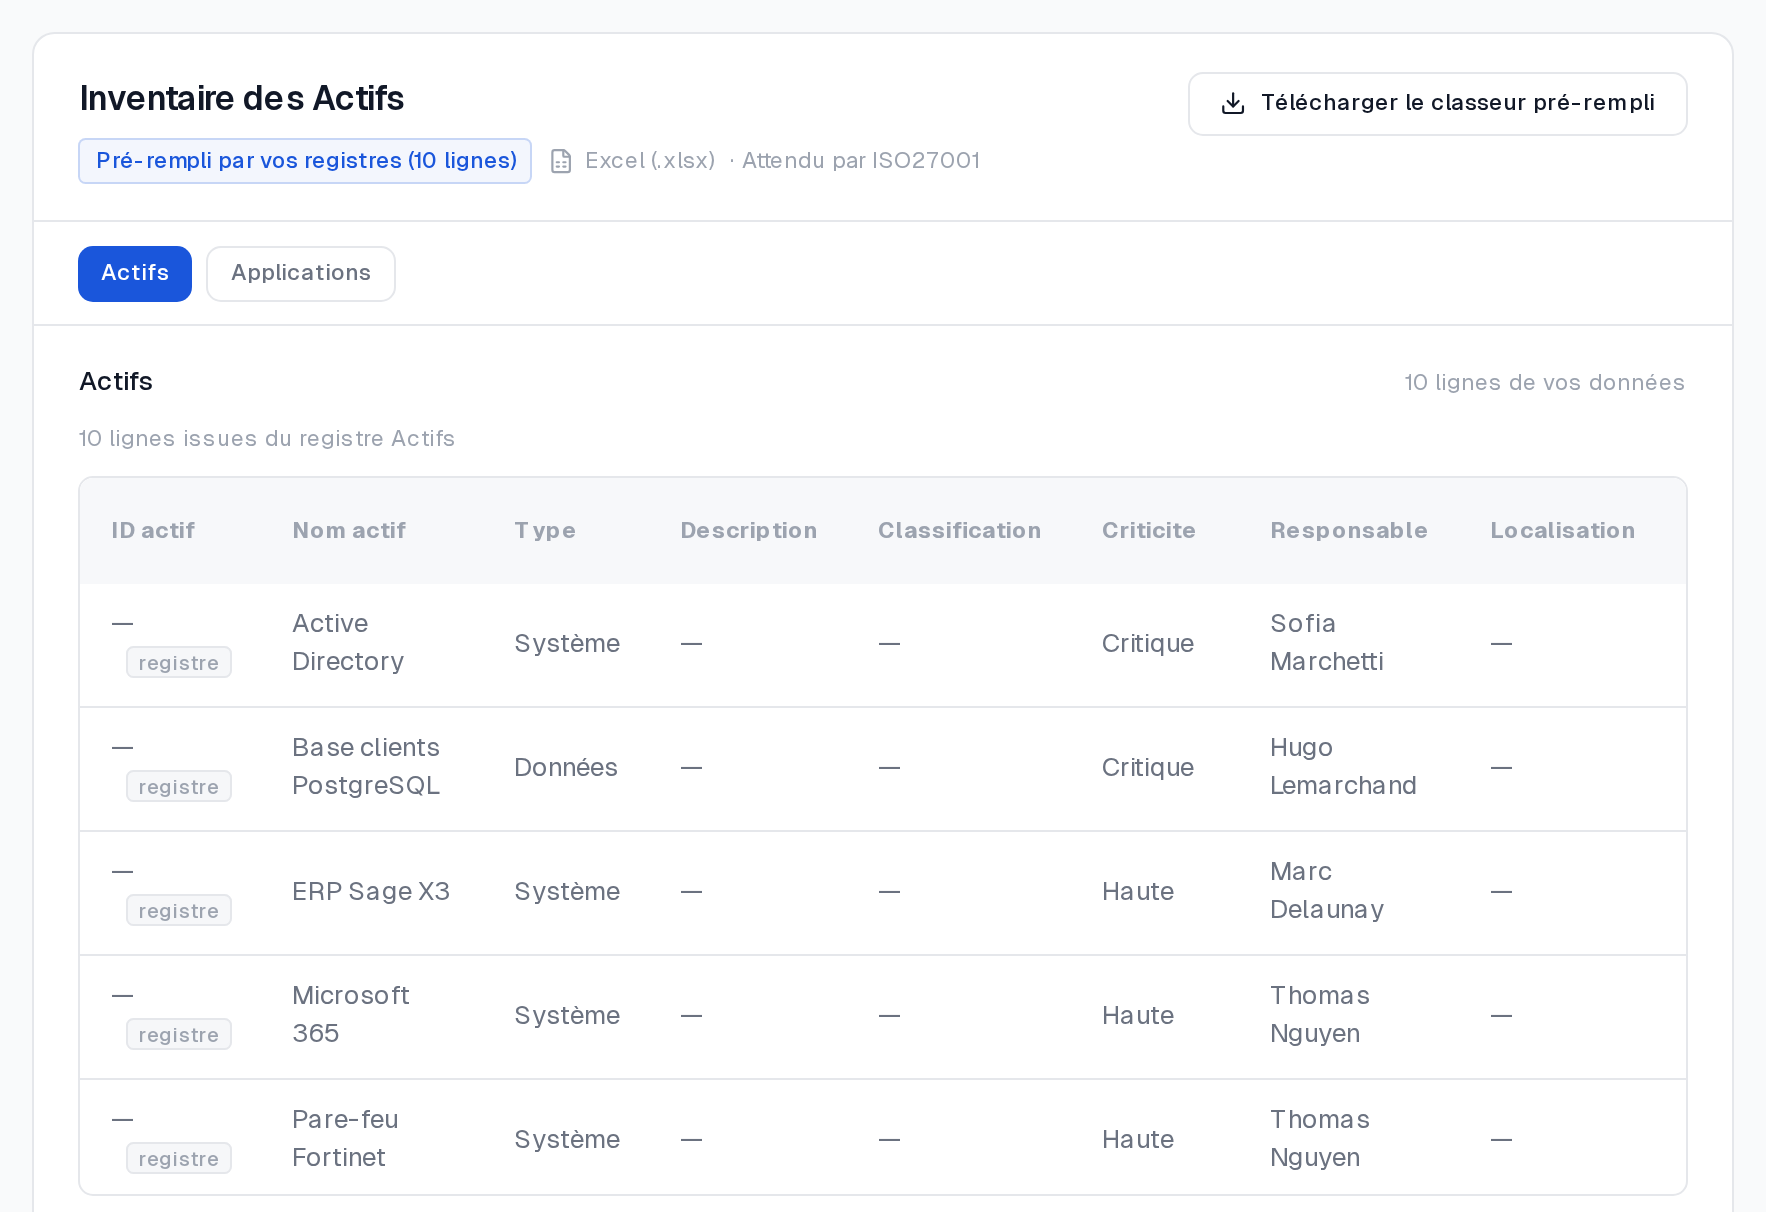Click responsible 'Sofia Marchetti'
The height and width of the screenshot is (1212, 1766).
point(1327,642)
